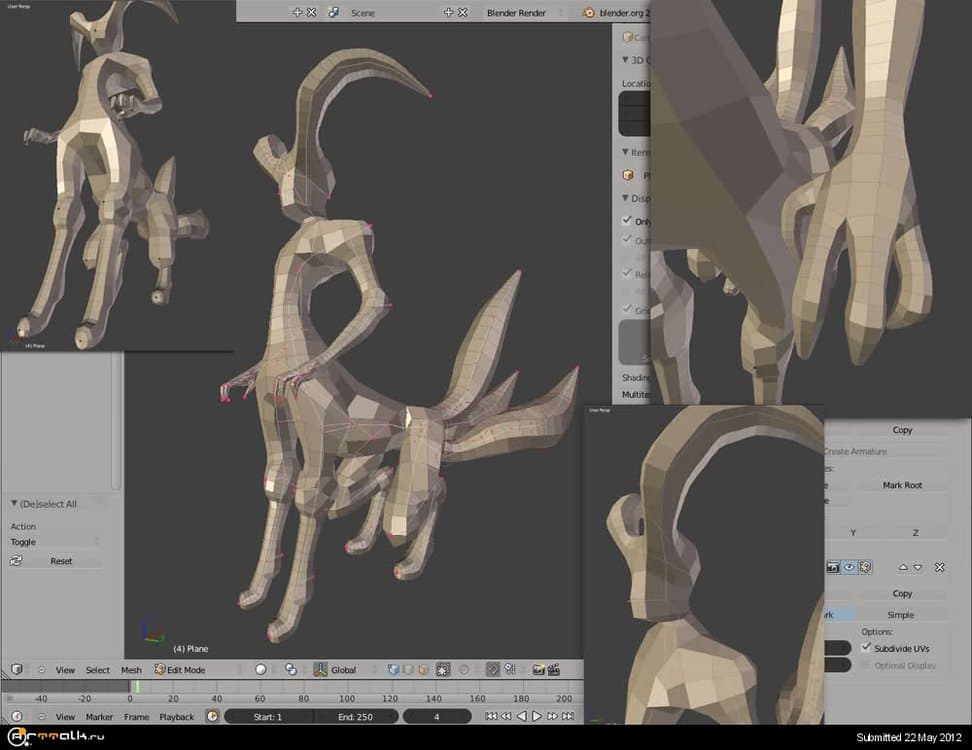Image resolution: width=972 pixels, height=750 pixels.
Task: Open the timeline Marker menu
Action: [99, 717]
